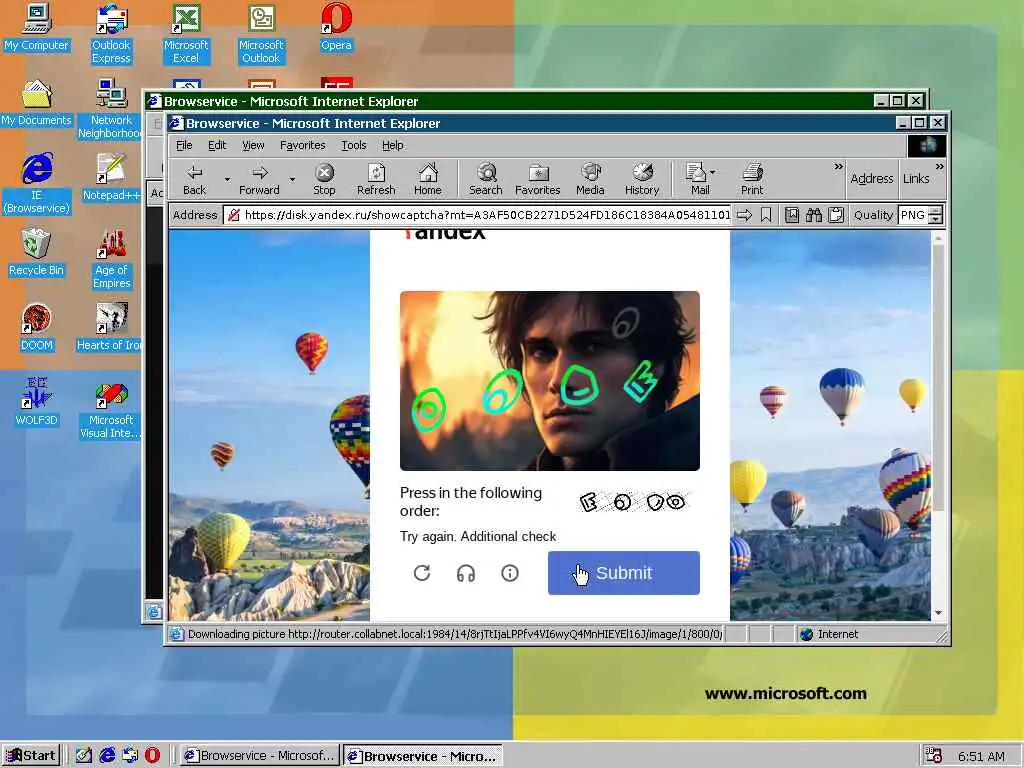Click the Forward toolbar button

click(259, 179)
